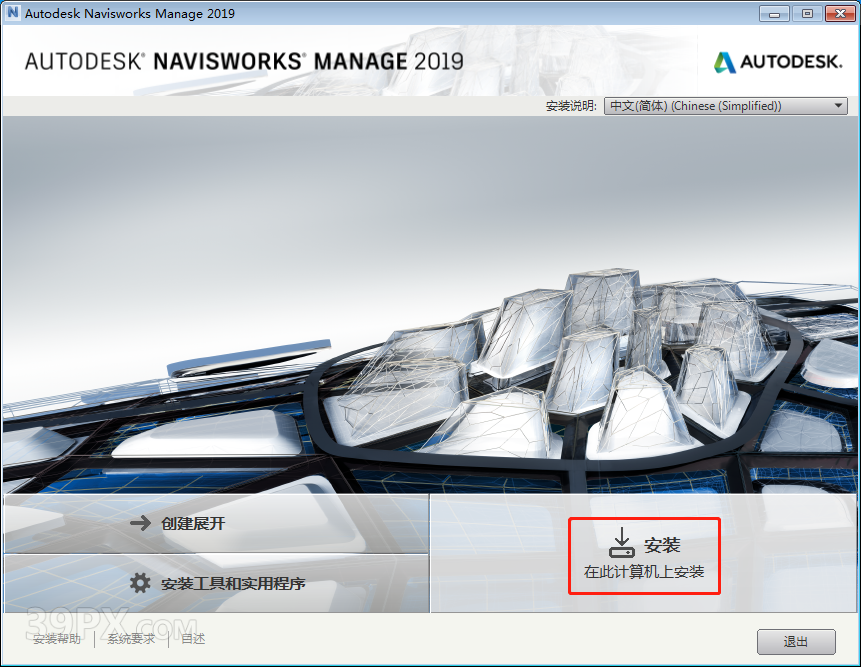Click the Navisworks icon in the title bar
Viewport: 861px width, 667px height.
pos(13,13)
